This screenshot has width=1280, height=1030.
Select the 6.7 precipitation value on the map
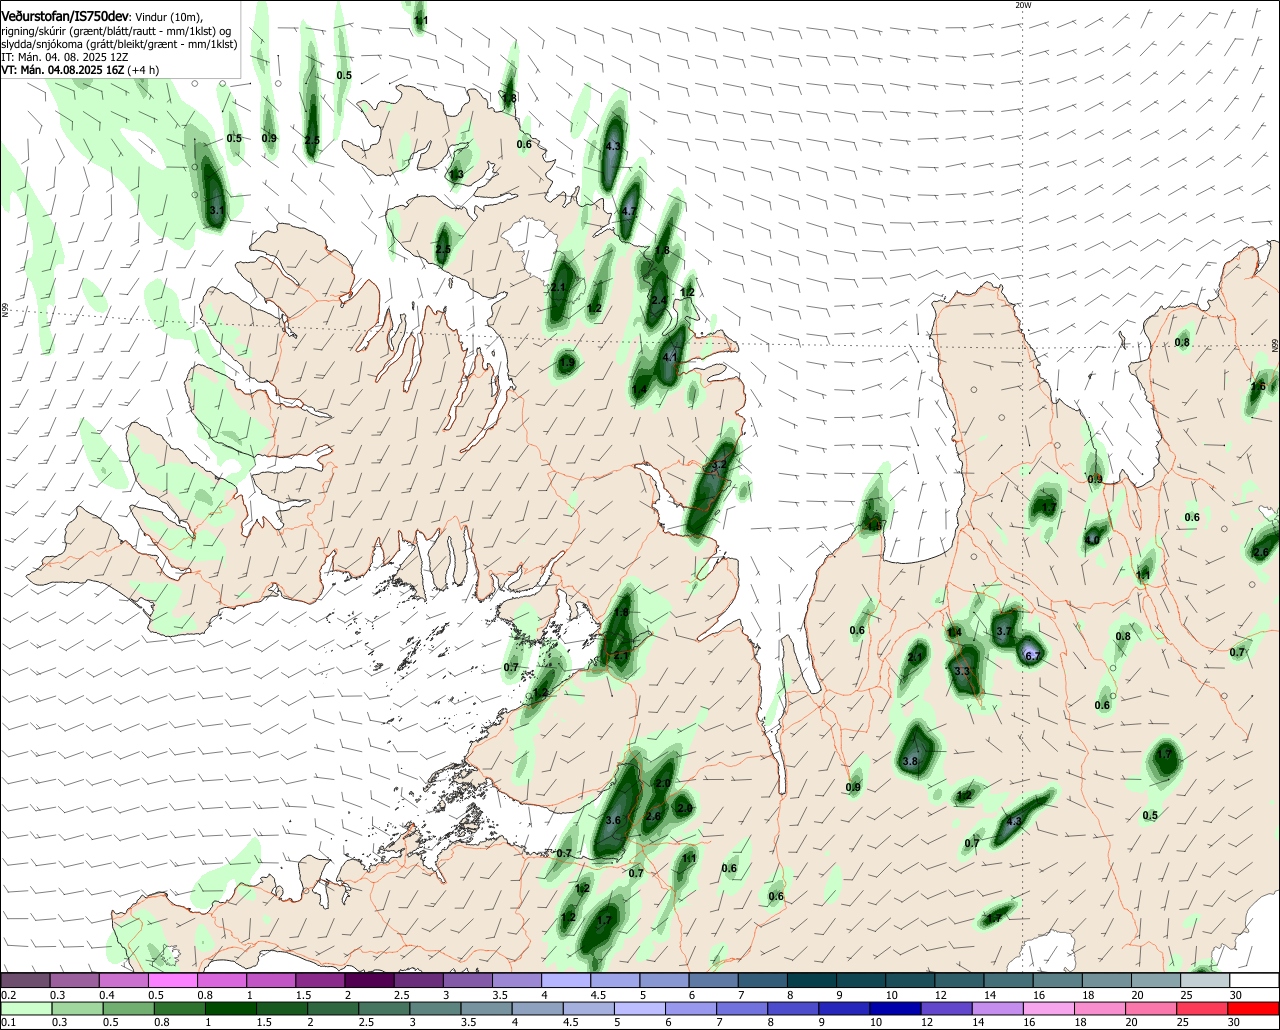[x=1033, y=656]
